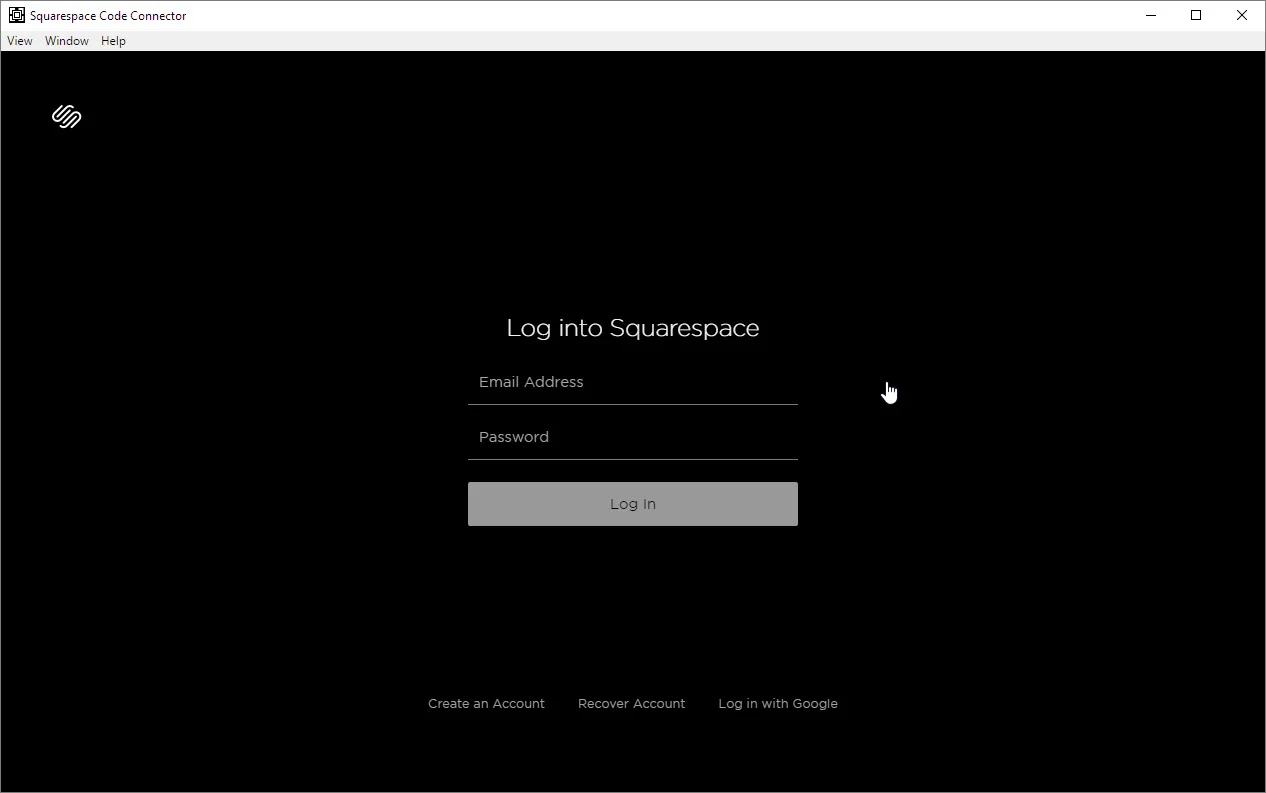Focus the Password field
The width and height of the screenshot is (1266, 793).
633,437
